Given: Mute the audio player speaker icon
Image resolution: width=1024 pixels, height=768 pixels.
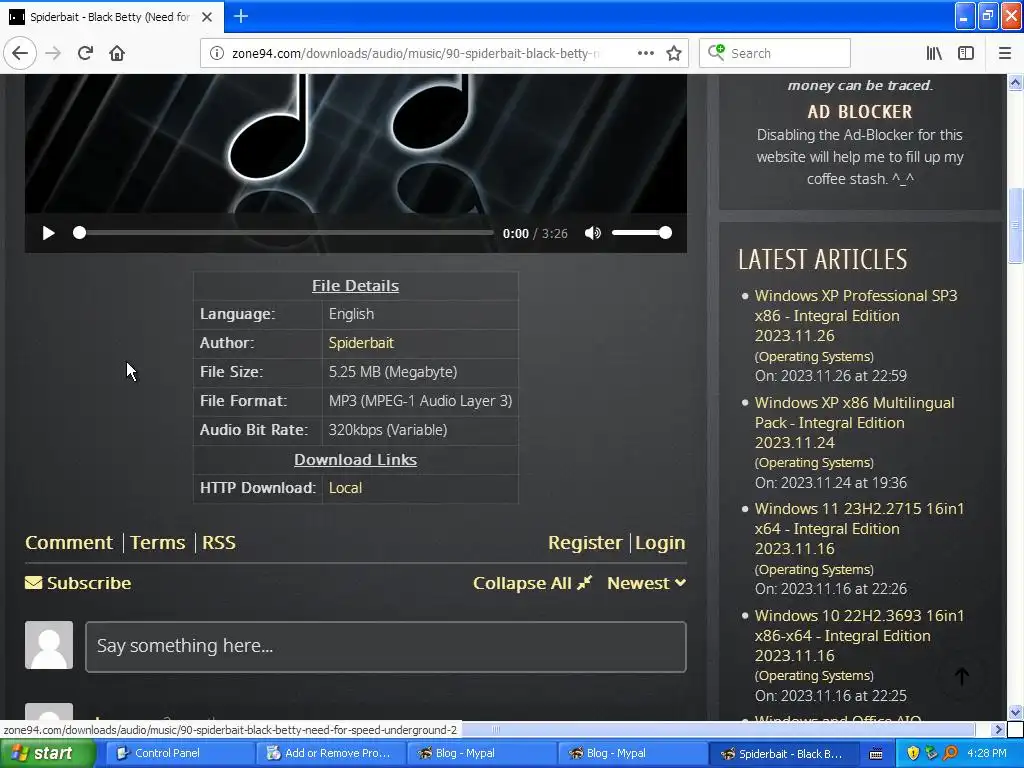Looking at the screenshot, I should (x=592, y=233).
